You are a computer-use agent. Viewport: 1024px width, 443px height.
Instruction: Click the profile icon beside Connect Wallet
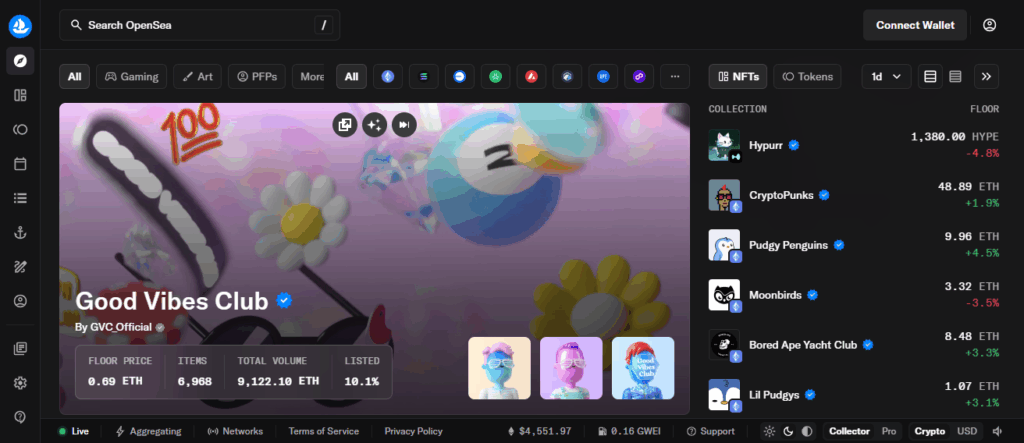click(x=990, y=25)
